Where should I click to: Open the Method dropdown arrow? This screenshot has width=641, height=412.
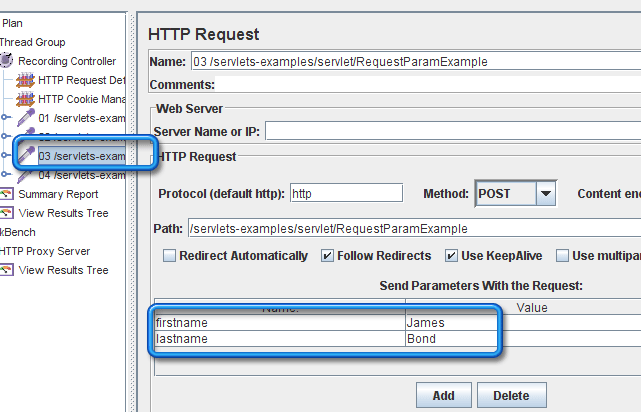(546, 193)
